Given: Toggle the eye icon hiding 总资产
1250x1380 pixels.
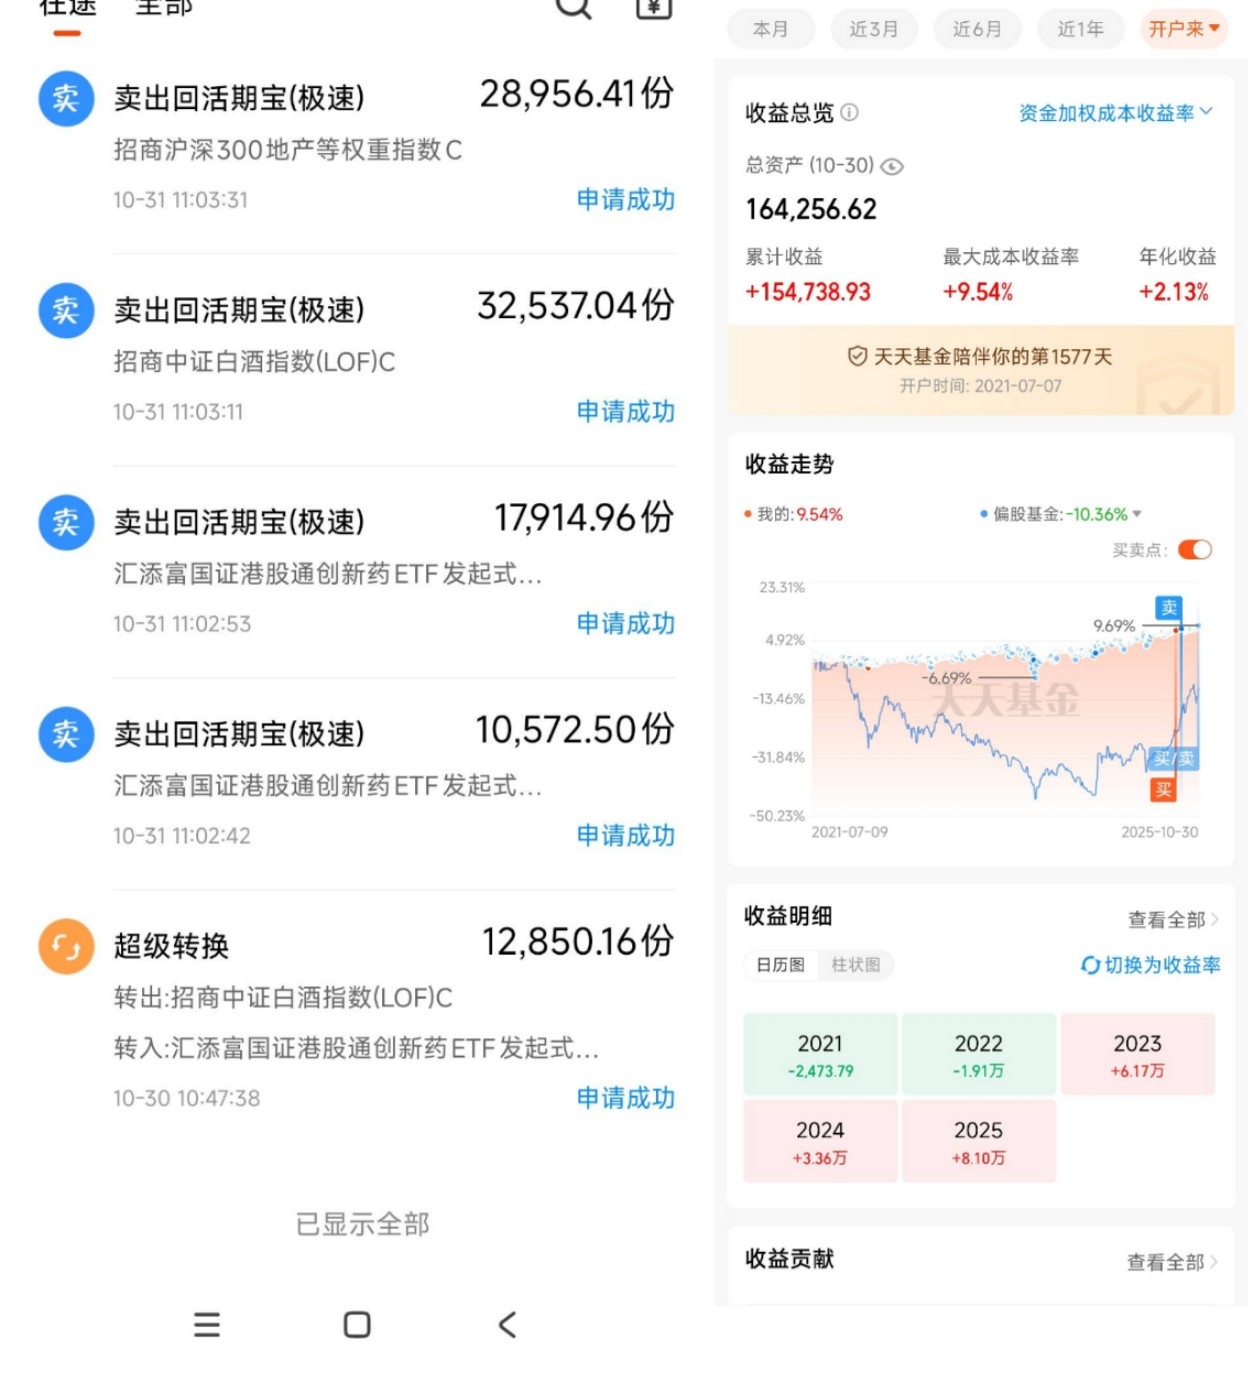Looking at the screenshot, I should pos(891,166).
